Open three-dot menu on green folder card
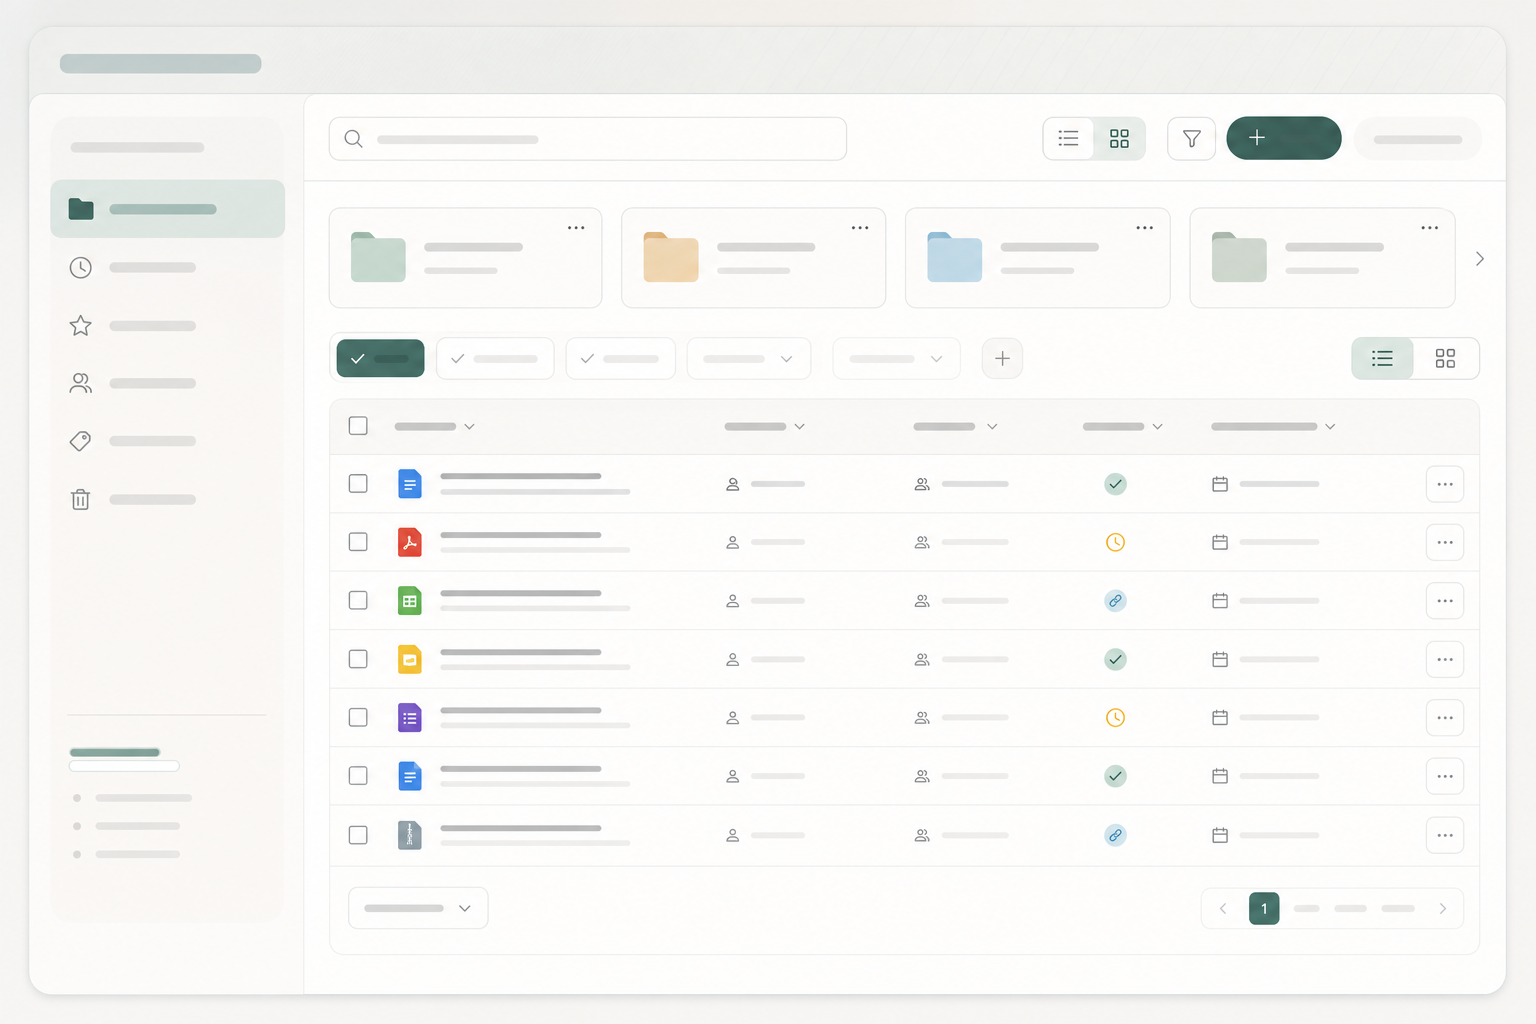 tap(576, 228)
